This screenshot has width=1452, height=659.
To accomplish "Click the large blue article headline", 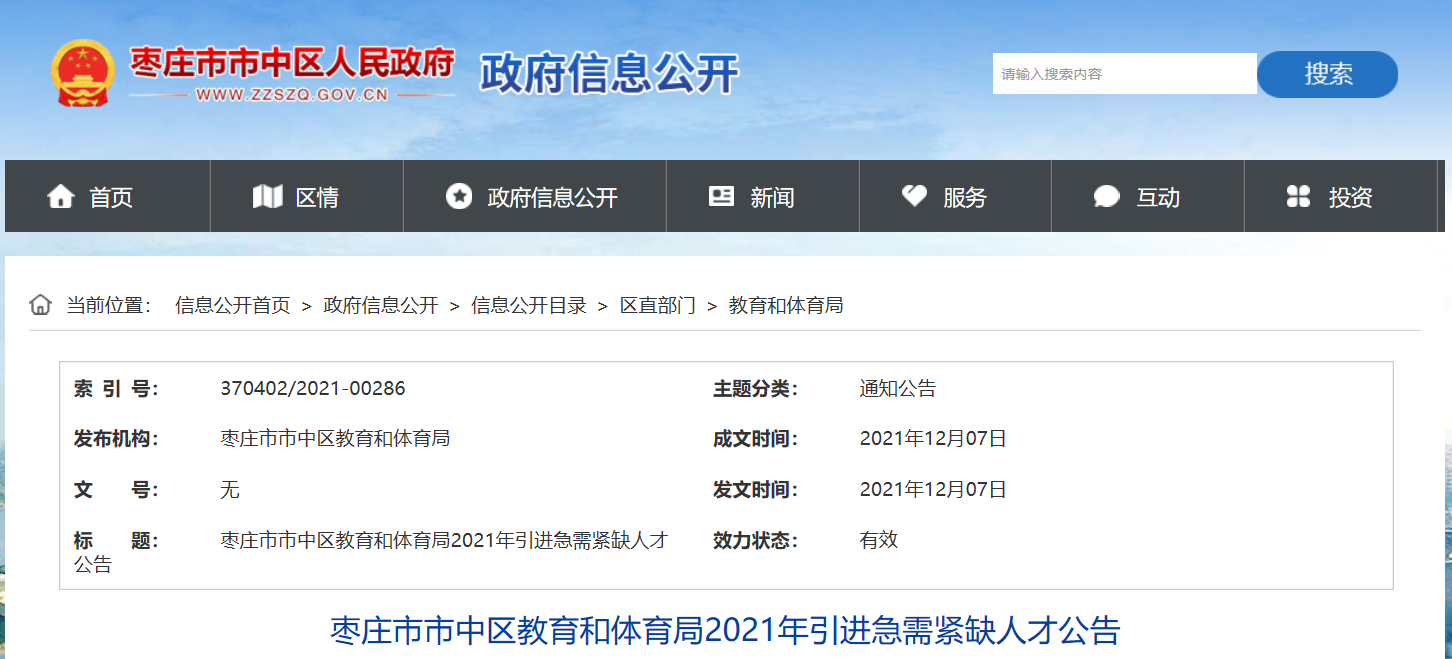I will click(x=725, y=631).
